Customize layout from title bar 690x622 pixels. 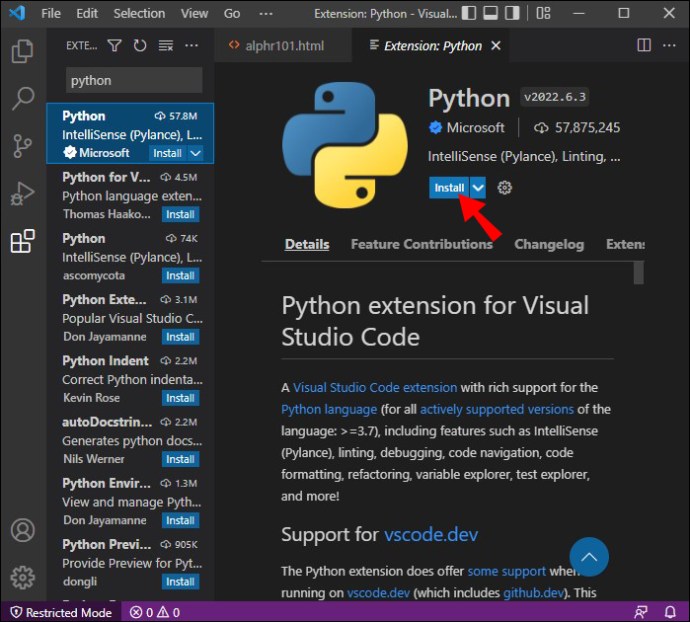(x=543, y=13)
